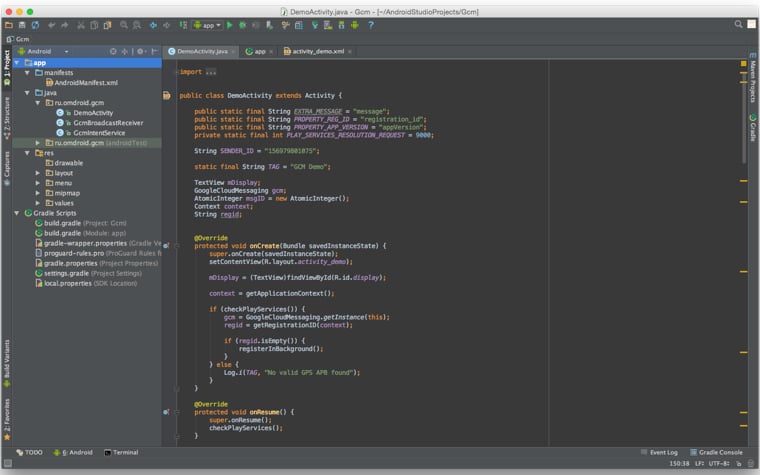
Task: Toggle the Maven Projects side panel
Action: [753, 78]
